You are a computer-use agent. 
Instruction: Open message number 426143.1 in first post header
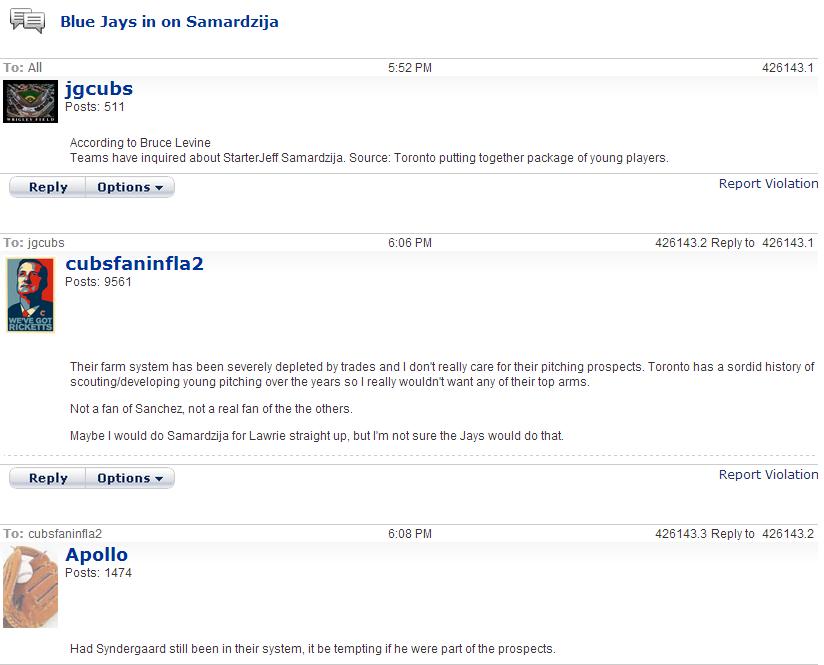(788, 68)
